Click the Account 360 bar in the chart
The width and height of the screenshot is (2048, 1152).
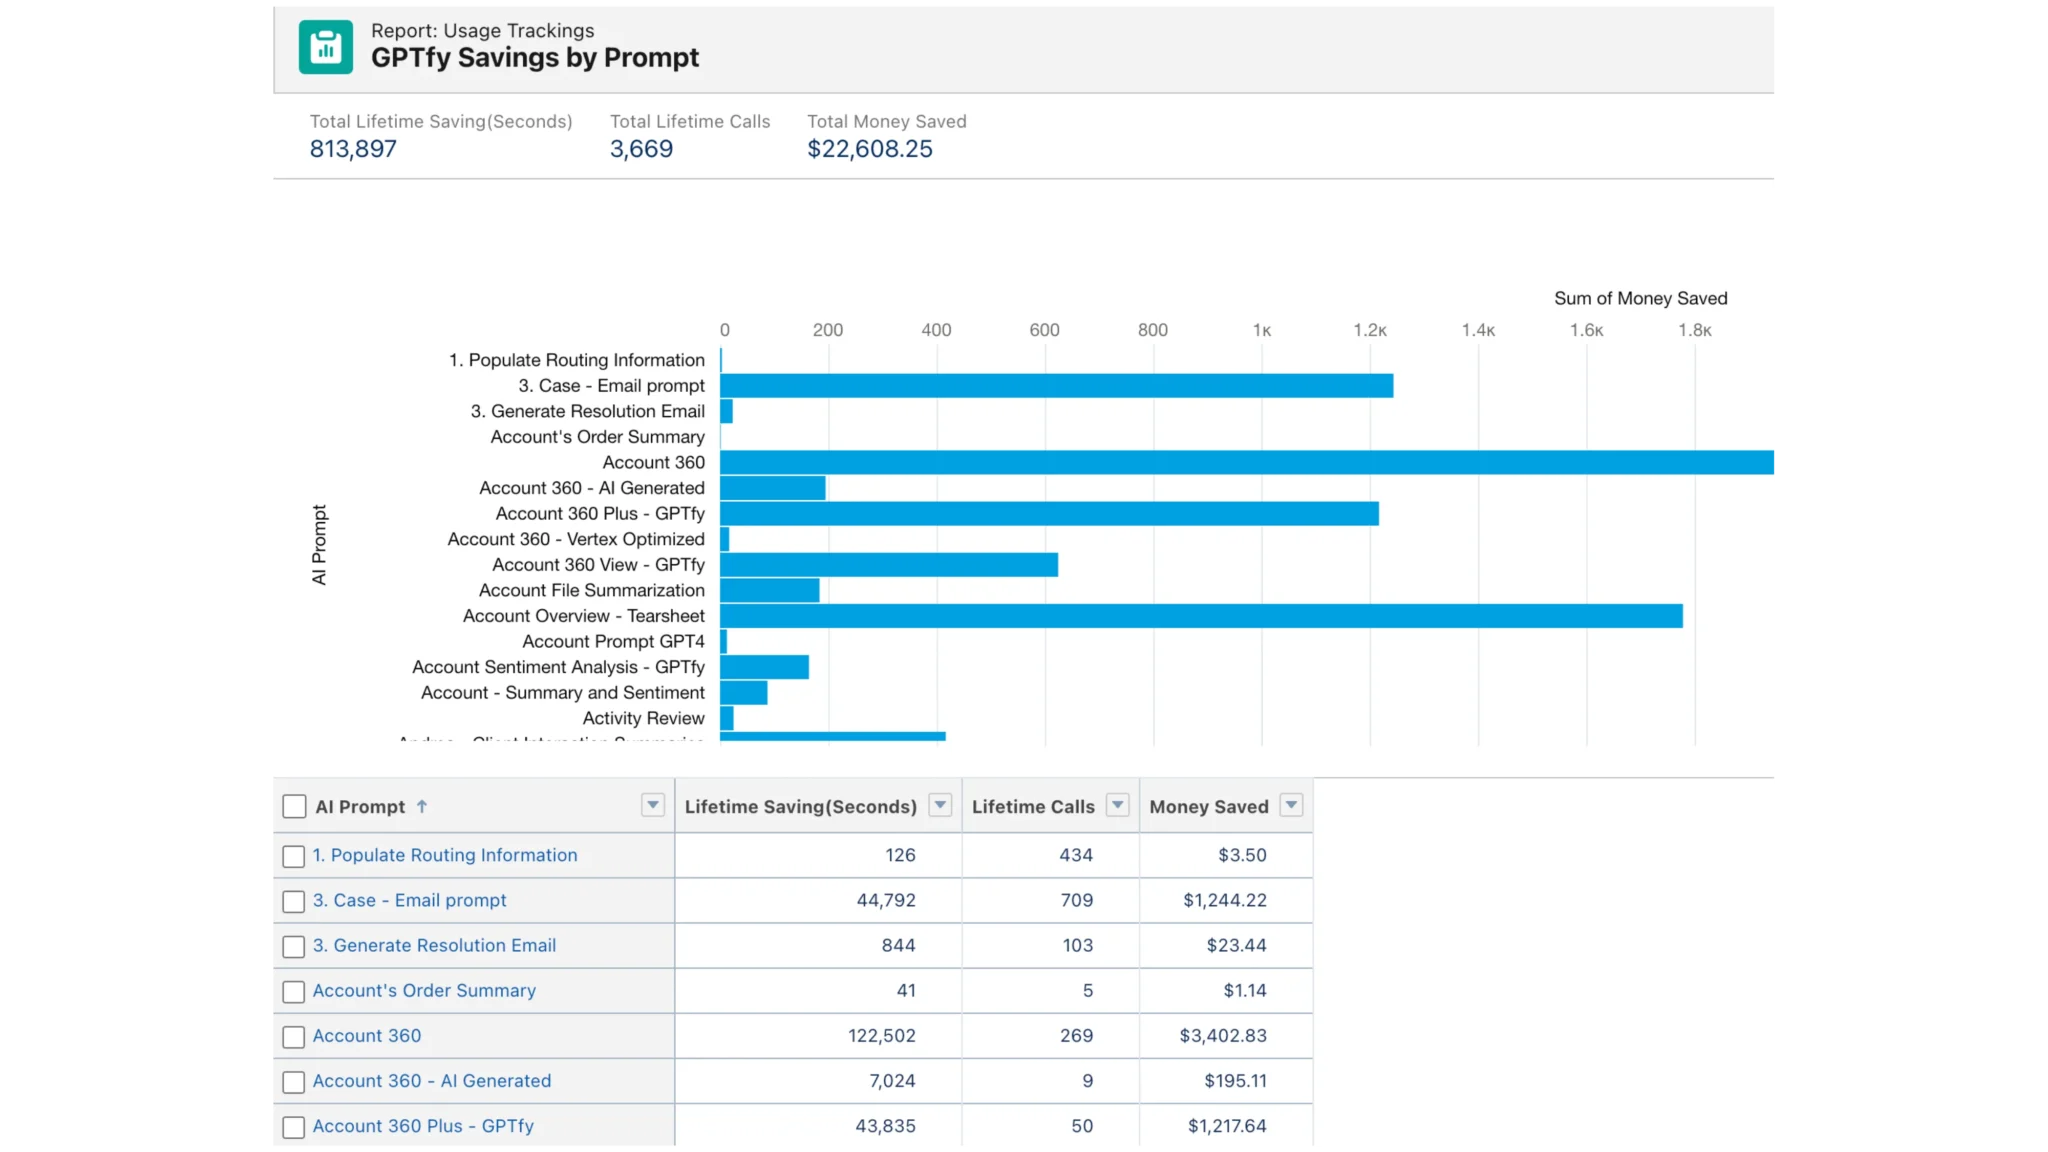tap(1200, 462)
